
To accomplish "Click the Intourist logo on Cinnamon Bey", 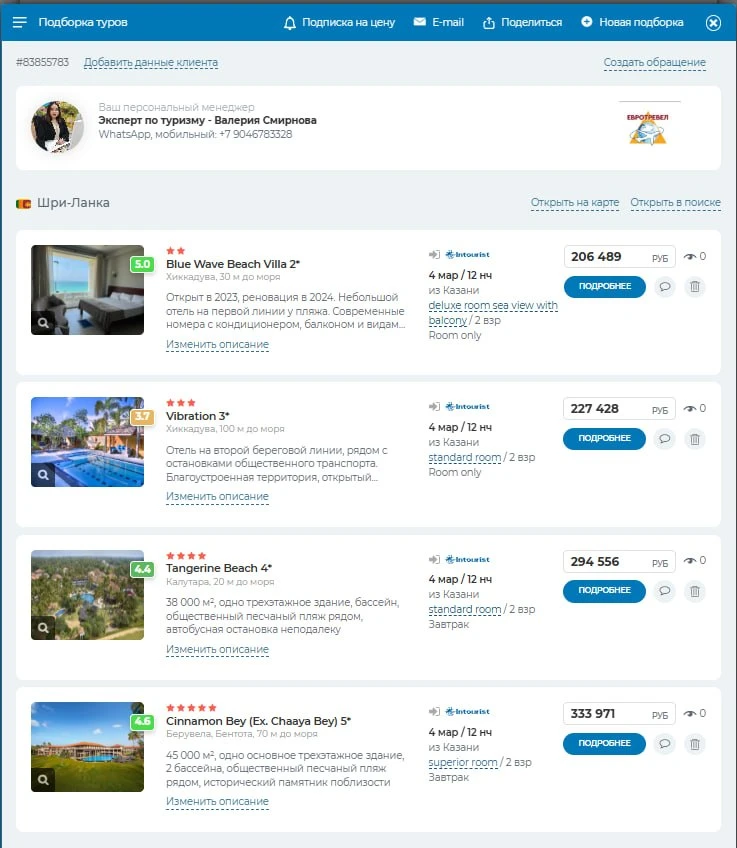I will [468, 711].
